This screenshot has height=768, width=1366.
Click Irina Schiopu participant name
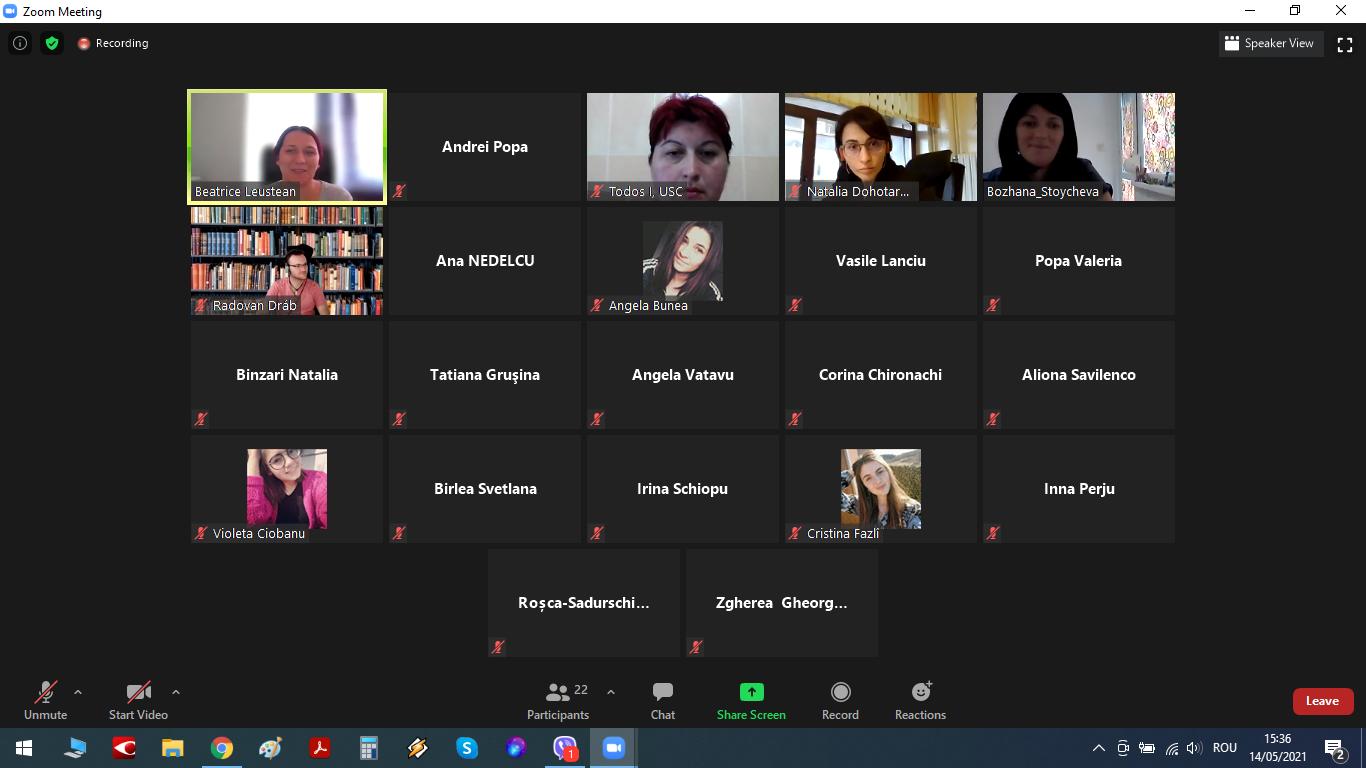tap(682, 489)
